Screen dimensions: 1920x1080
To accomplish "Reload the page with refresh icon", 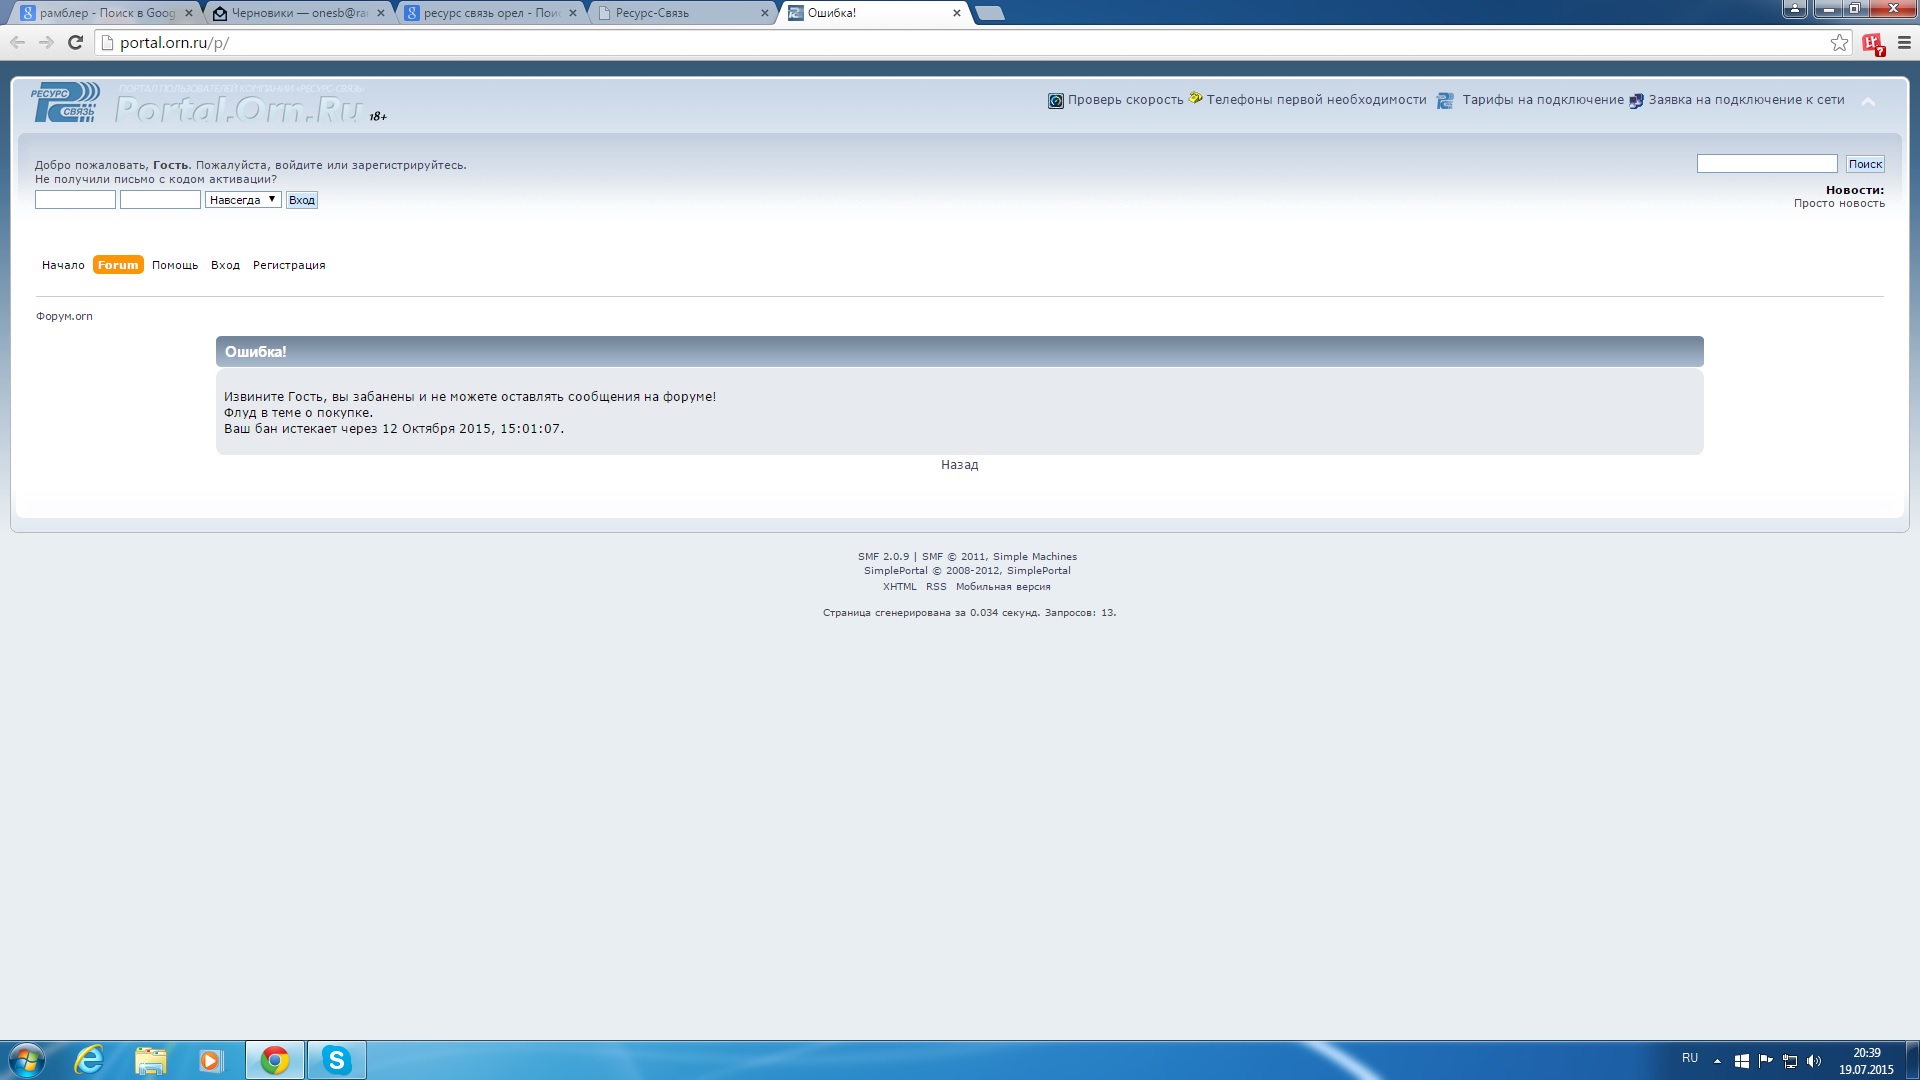I will [75, 43].
